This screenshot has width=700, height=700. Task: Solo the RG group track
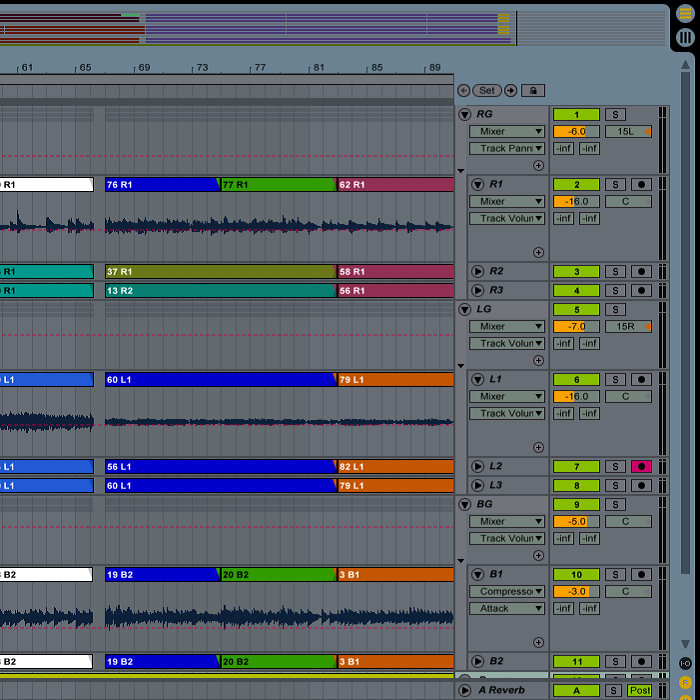(x=615, y=115)
